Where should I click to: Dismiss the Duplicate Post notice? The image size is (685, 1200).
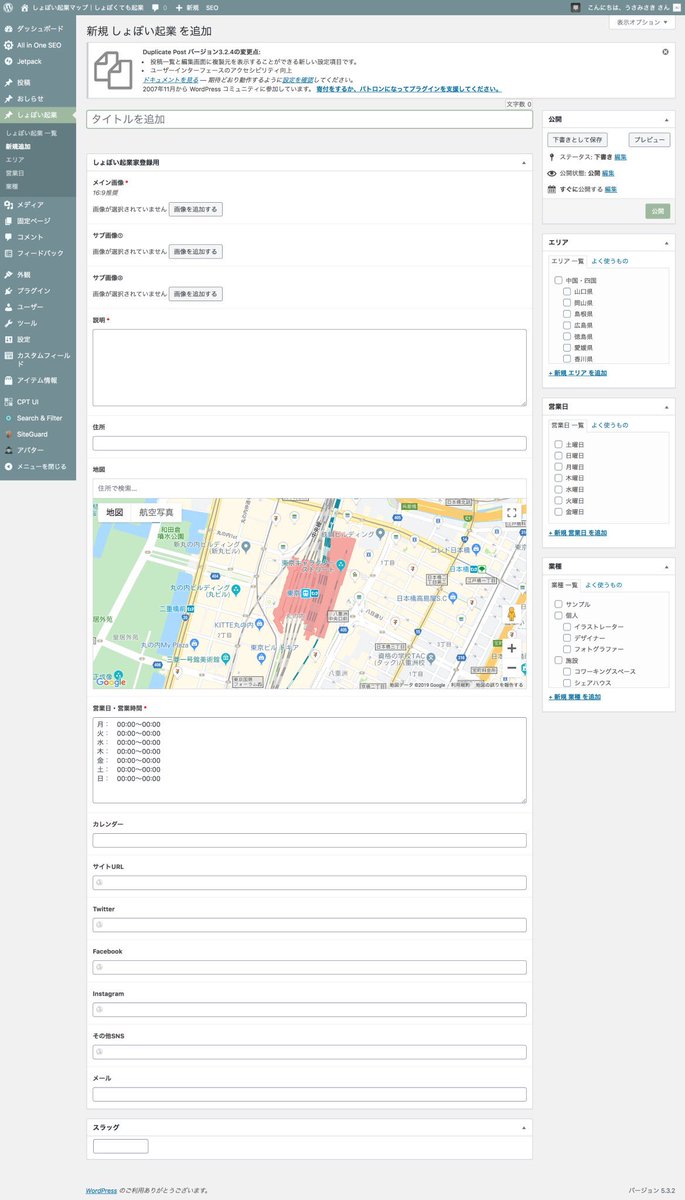coord(666,51)
